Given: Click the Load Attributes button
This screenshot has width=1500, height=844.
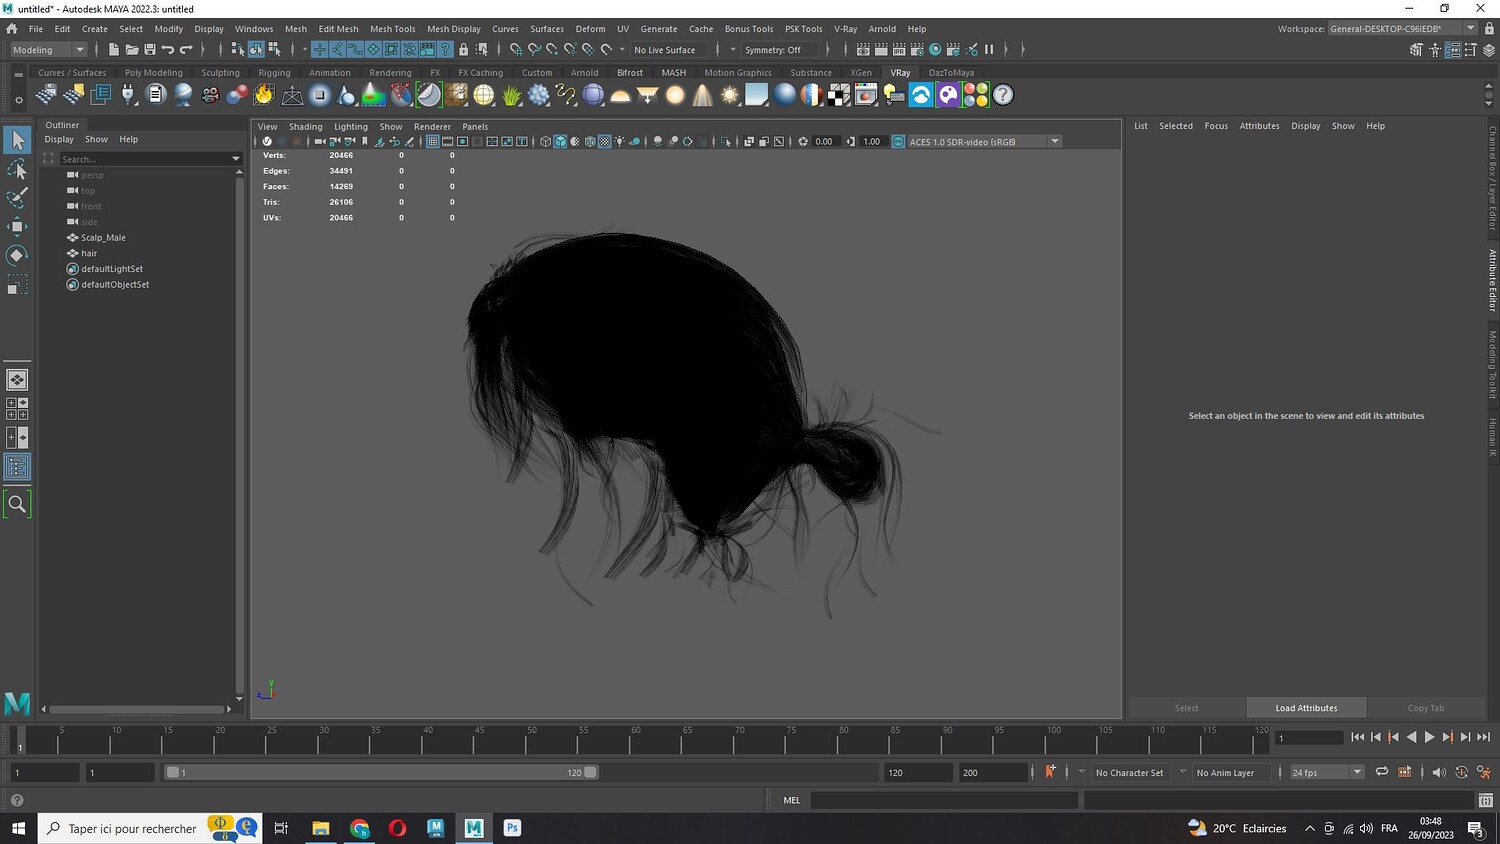Looking at the screenshot, I should coord(1305,708).
